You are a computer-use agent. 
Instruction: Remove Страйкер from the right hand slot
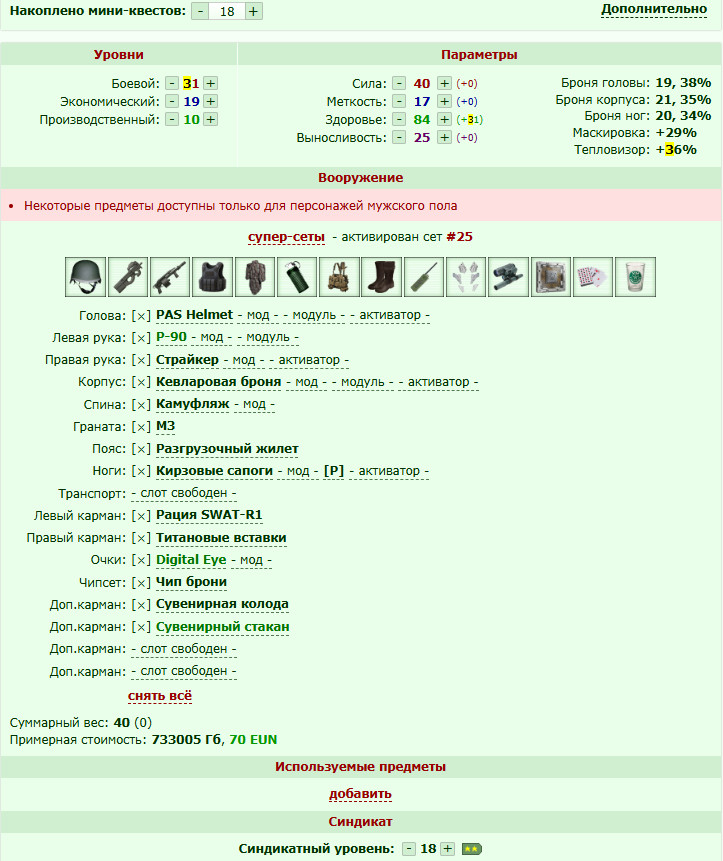click(x=141, y=360)
